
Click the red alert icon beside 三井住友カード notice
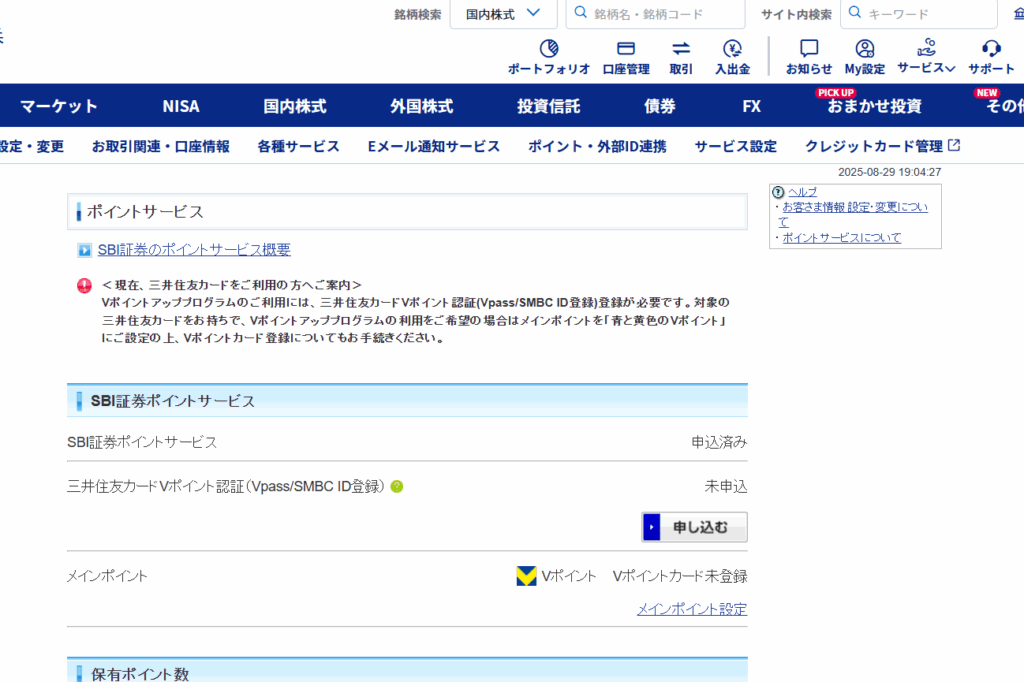point(84,285)
